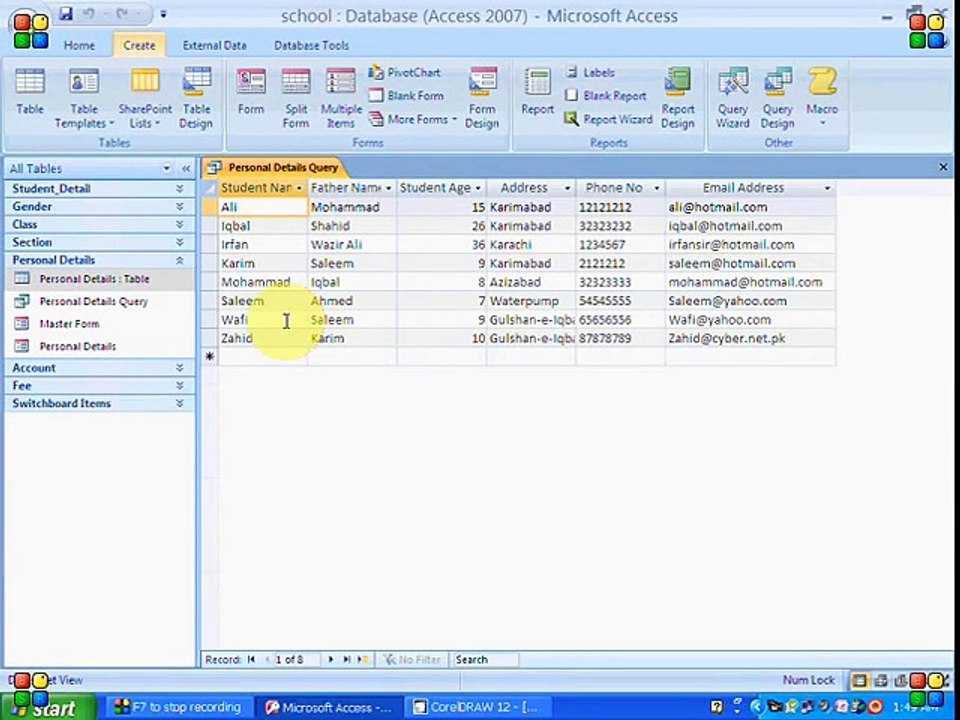Expand the Gender group
This screenshot has width=960, height=720.
point(179,206)
